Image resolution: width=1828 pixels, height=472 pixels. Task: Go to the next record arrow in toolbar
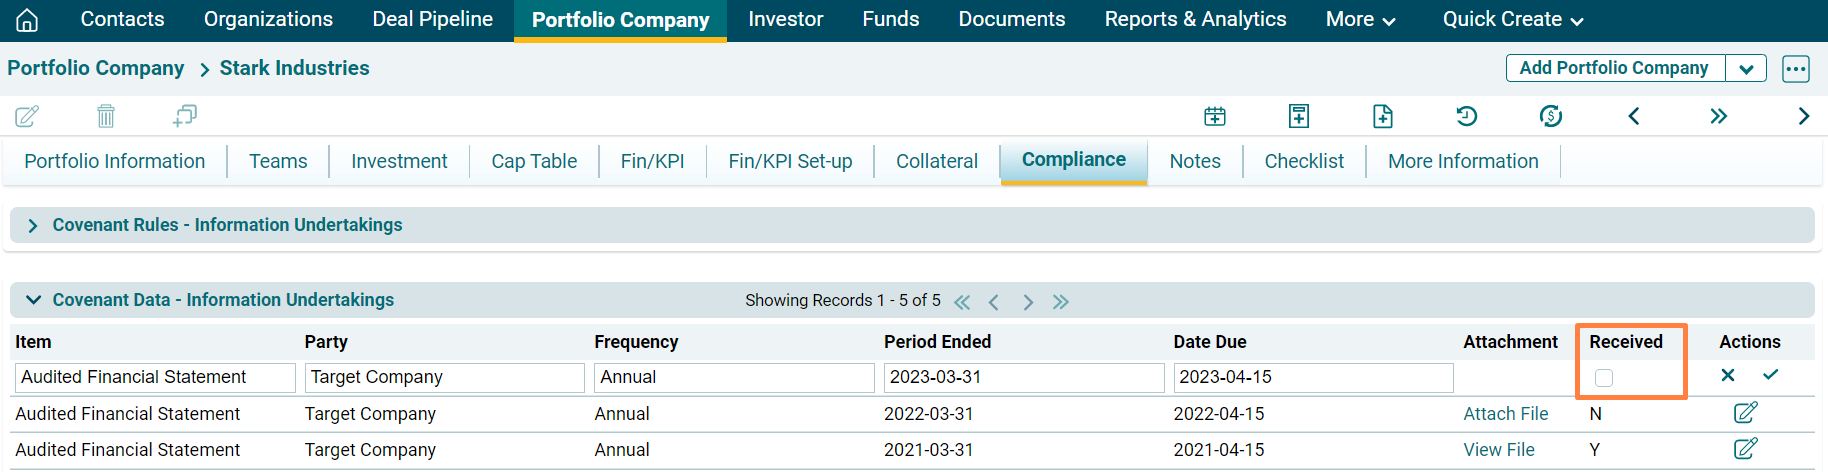[x=1803, y=116]
